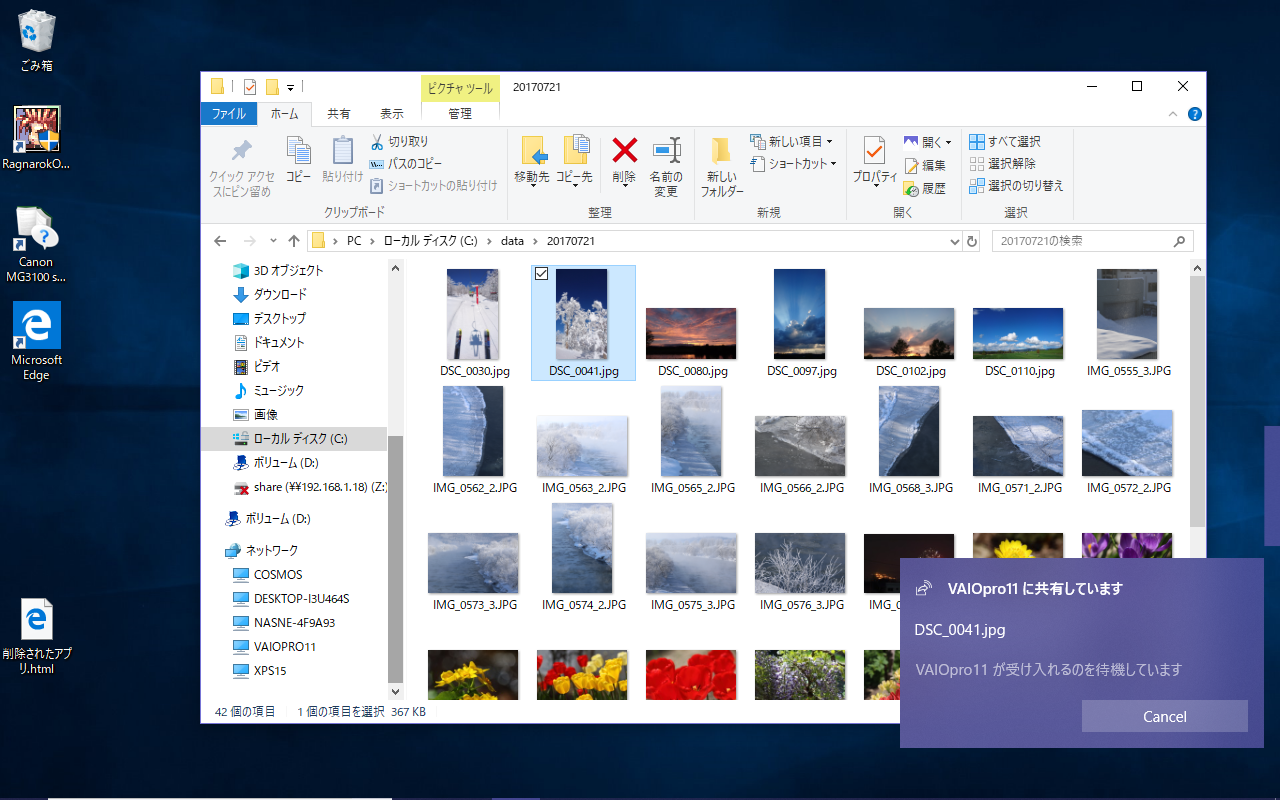1280x800 pixels.
Task: Click Edit (編集) in the Open group
Action: pyautogui.click(x=925, y=165)
